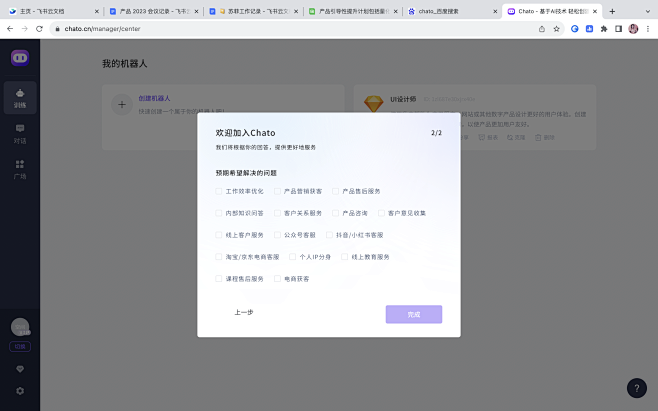This screenshot has width=658, height=411.
Task: Open 报表 for the UI设计师 robot
Action: (x=488, y=137)
